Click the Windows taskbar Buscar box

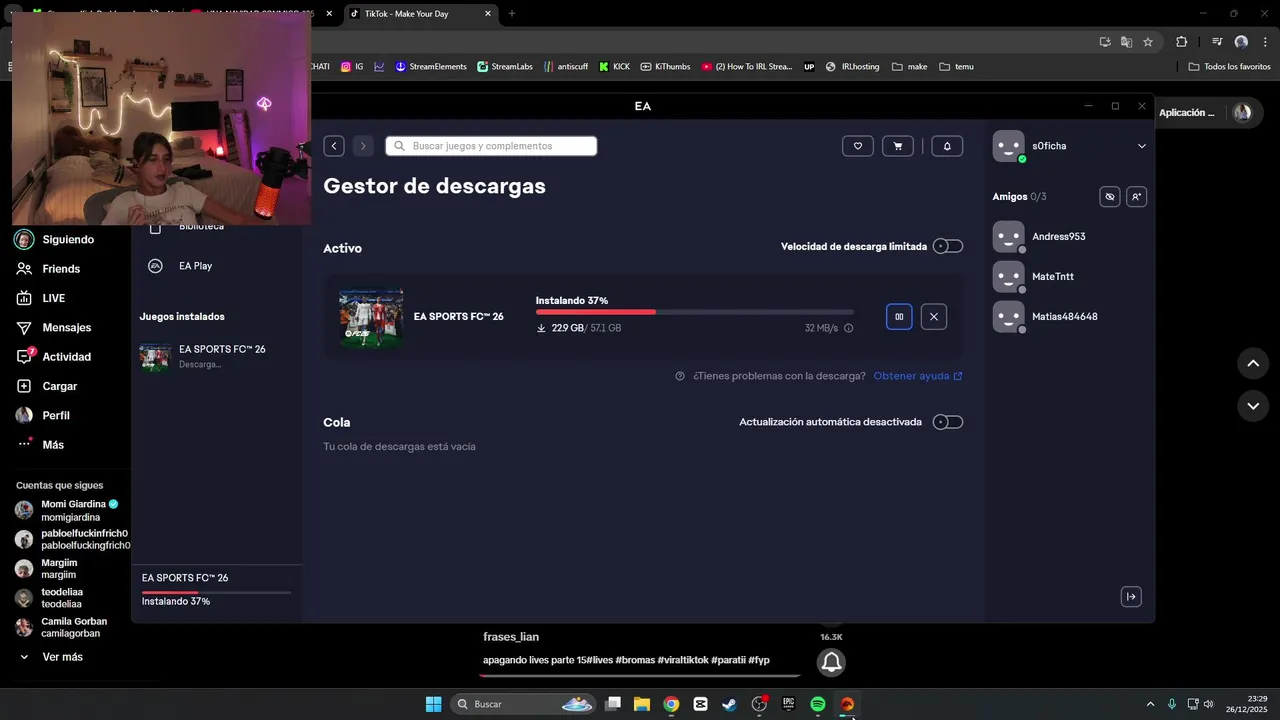tap(524, 704)
